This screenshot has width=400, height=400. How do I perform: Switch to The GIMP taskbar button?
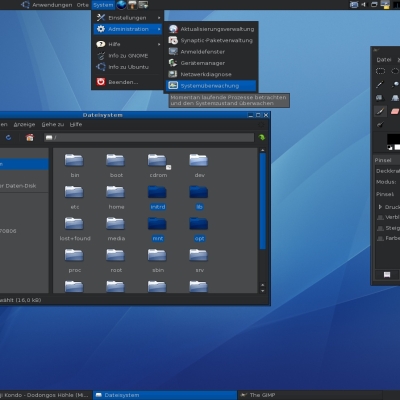point(311,395)
